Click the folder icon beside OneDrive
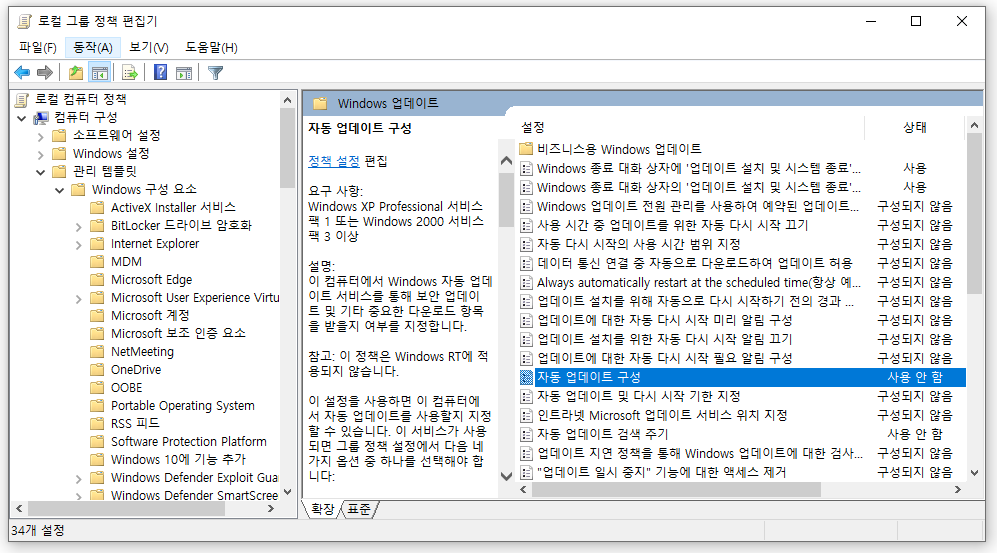The width and height of the screenshot is (997, 553). [x=97, y=370]
